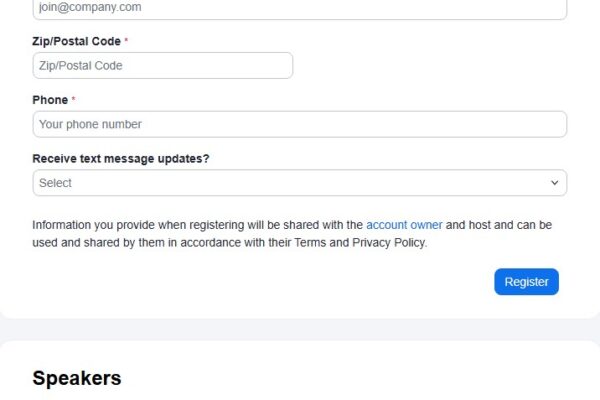Click 'Receive text message updates?' label

(121, 158)
